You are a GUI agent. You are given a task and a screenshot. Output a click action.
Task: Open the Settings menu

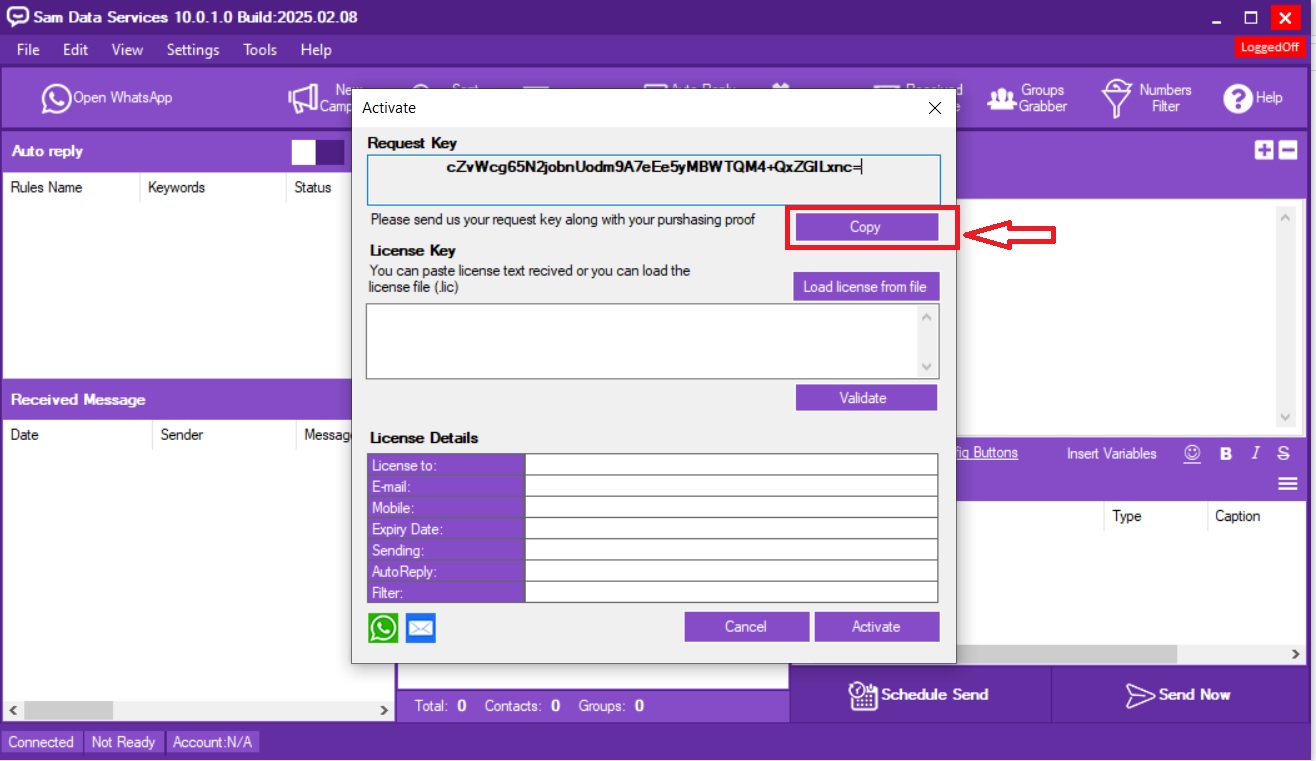coord(193,50)
